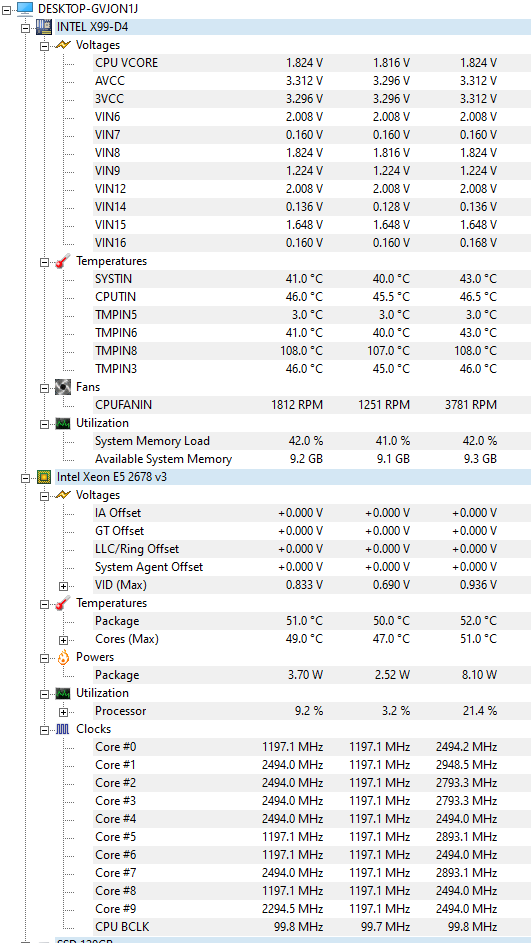Click the thermometer icon of INTEL X99-D4 Temperatures

click(63, 261)
